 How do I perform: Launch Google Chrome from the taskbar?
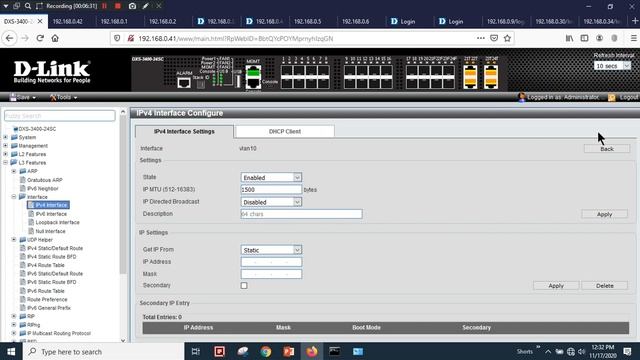(266, 351)
